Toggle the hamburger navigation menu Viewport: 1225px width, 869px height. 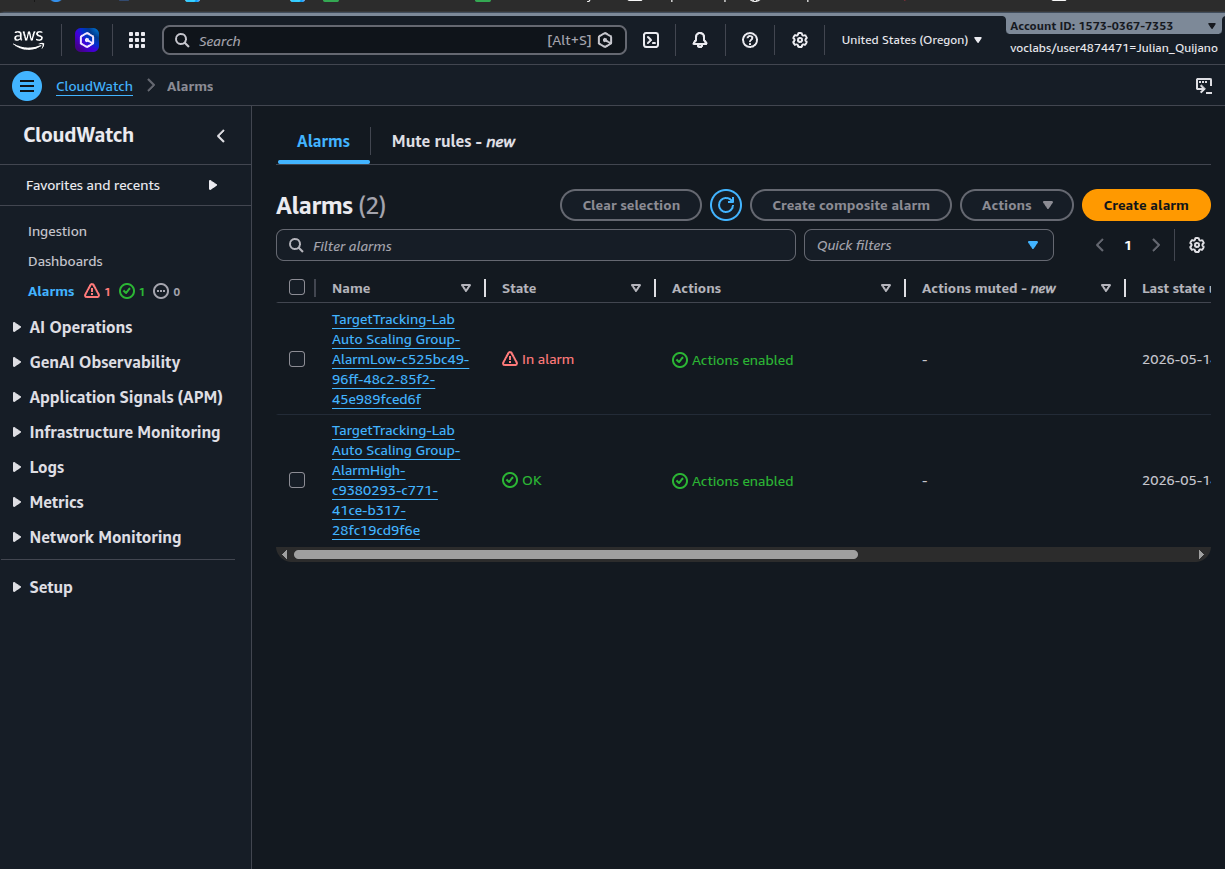pos(27,86)
